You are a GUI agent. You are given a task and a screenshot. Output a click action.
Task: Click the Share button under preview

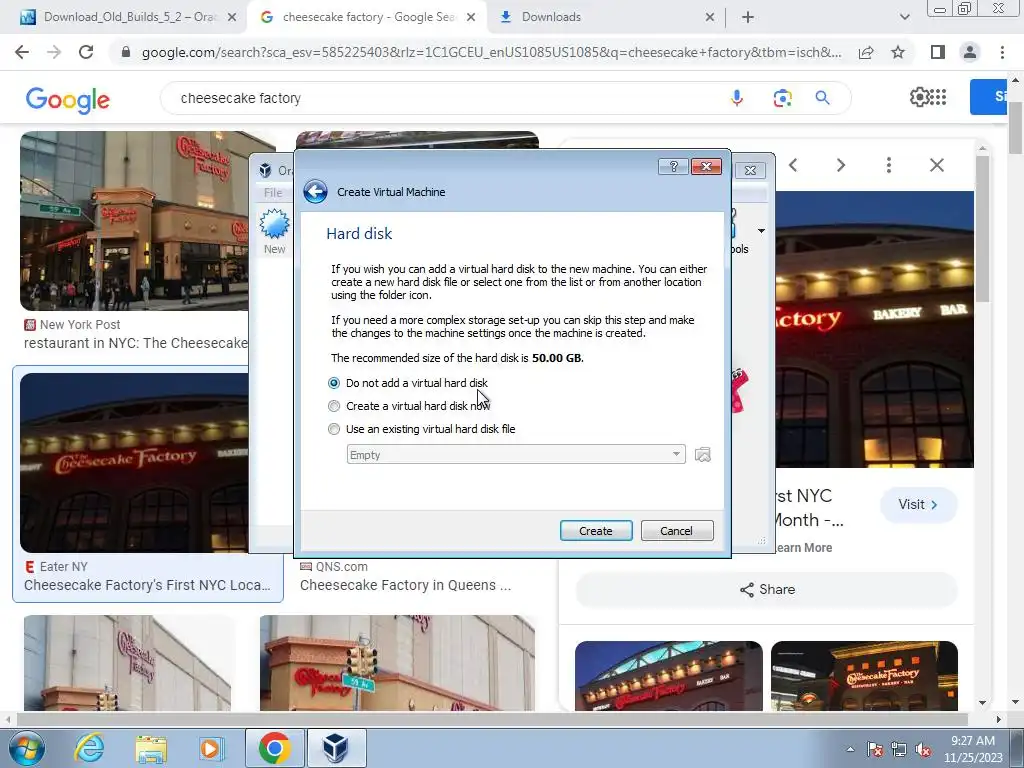point(767,590)
